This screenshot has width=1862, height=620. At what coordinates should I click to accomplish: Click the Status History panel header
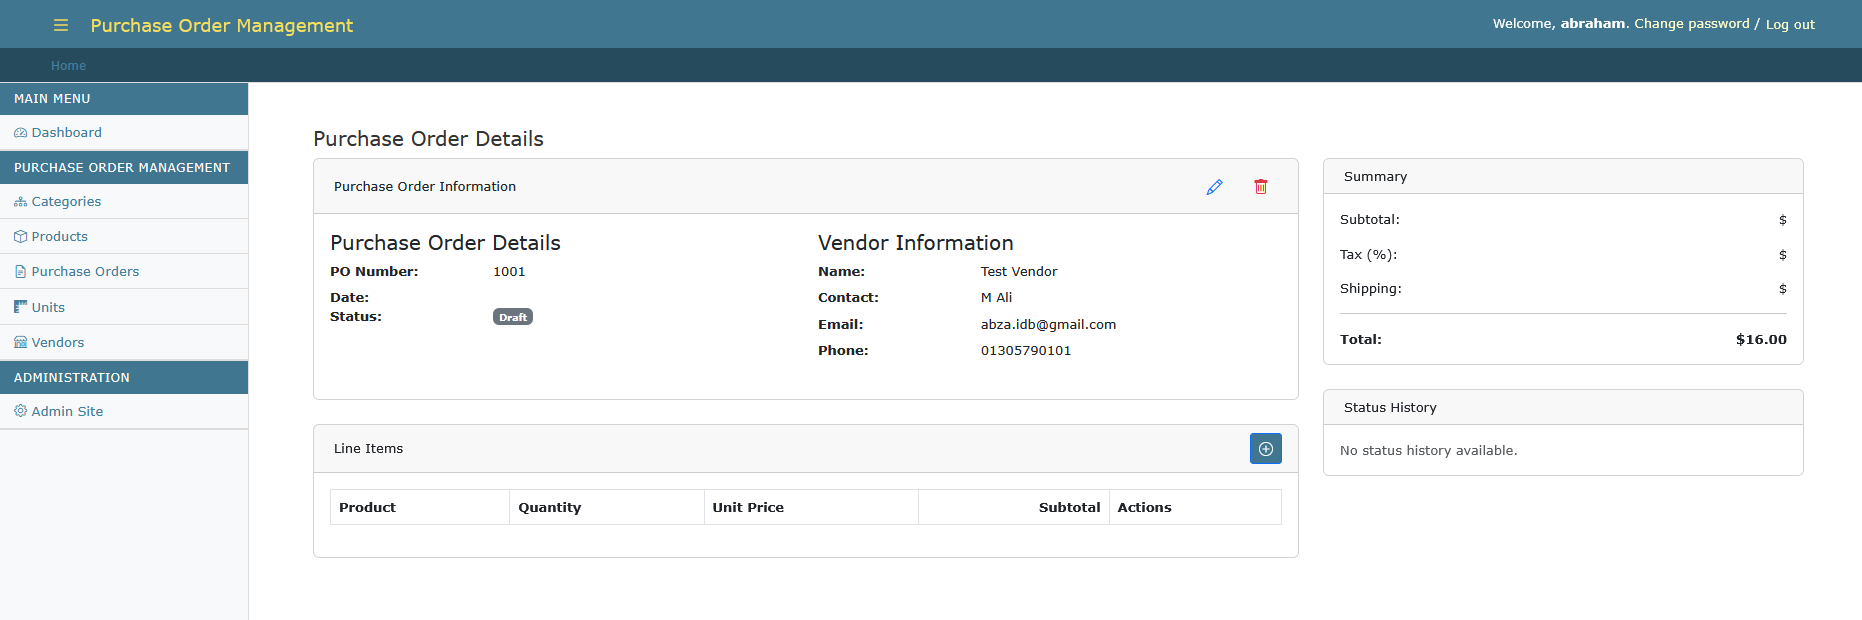pyautogui.click(x=1563, y=408)
